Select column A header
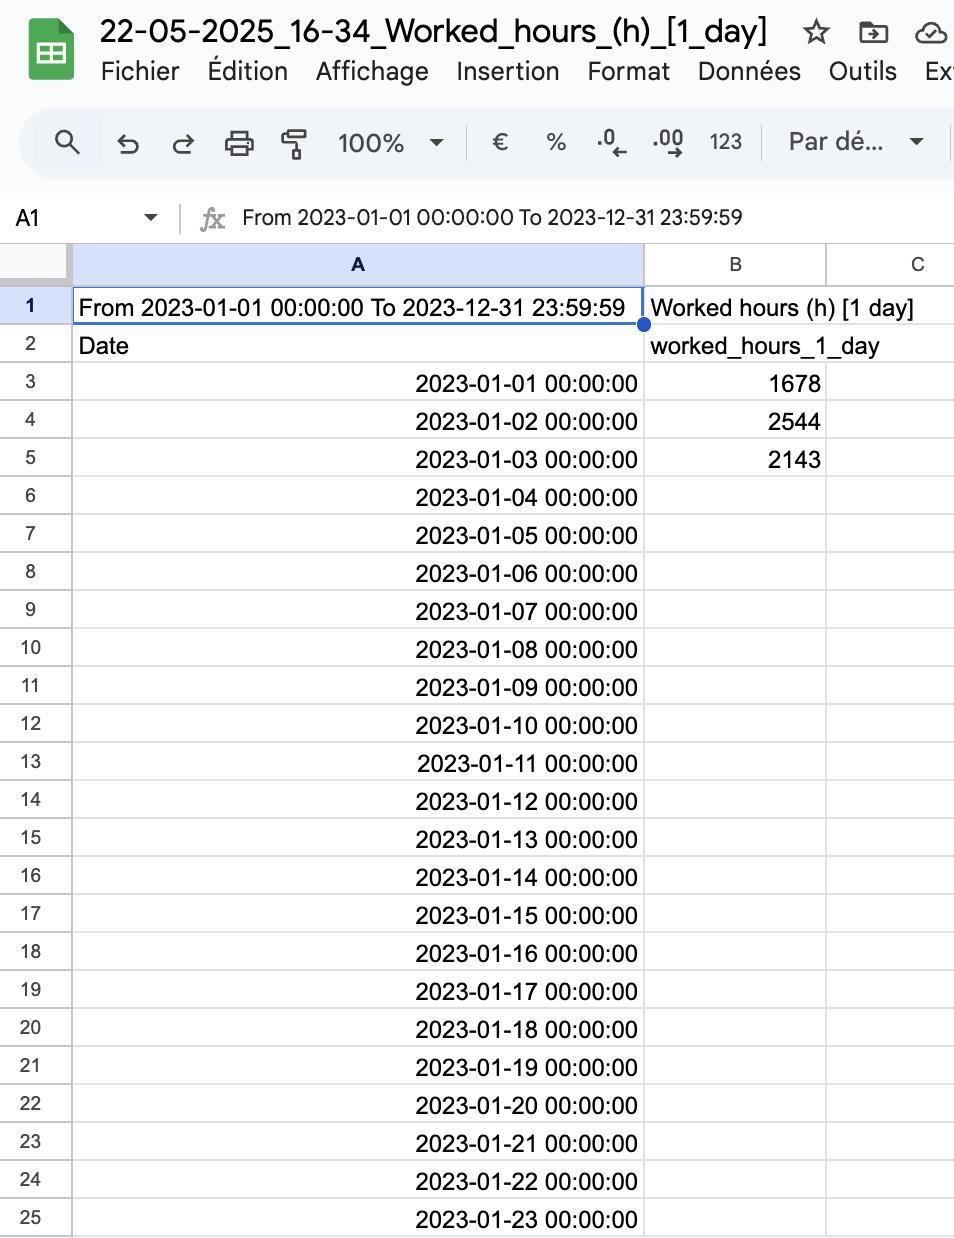 click(x=358, y=264)
